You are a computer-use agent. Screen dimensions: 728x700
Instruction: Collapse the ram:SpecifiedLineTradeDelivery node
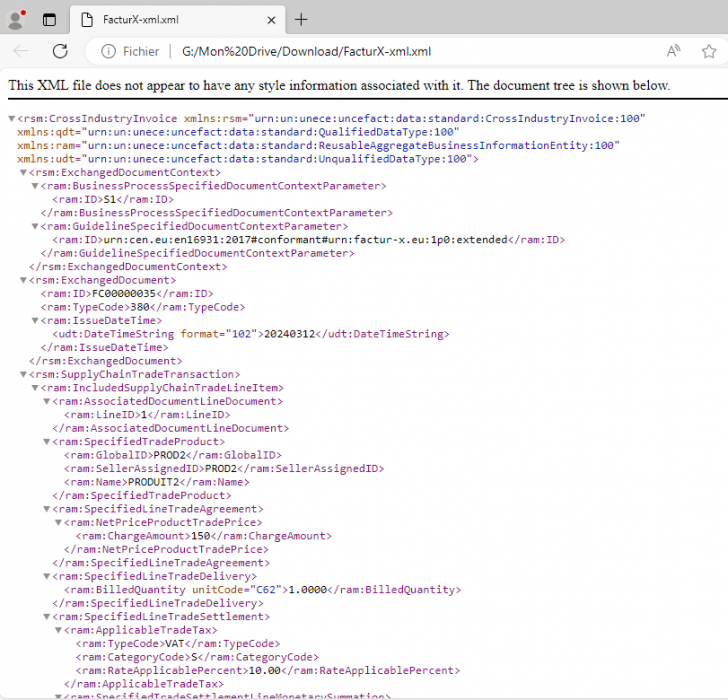[45, 577]
